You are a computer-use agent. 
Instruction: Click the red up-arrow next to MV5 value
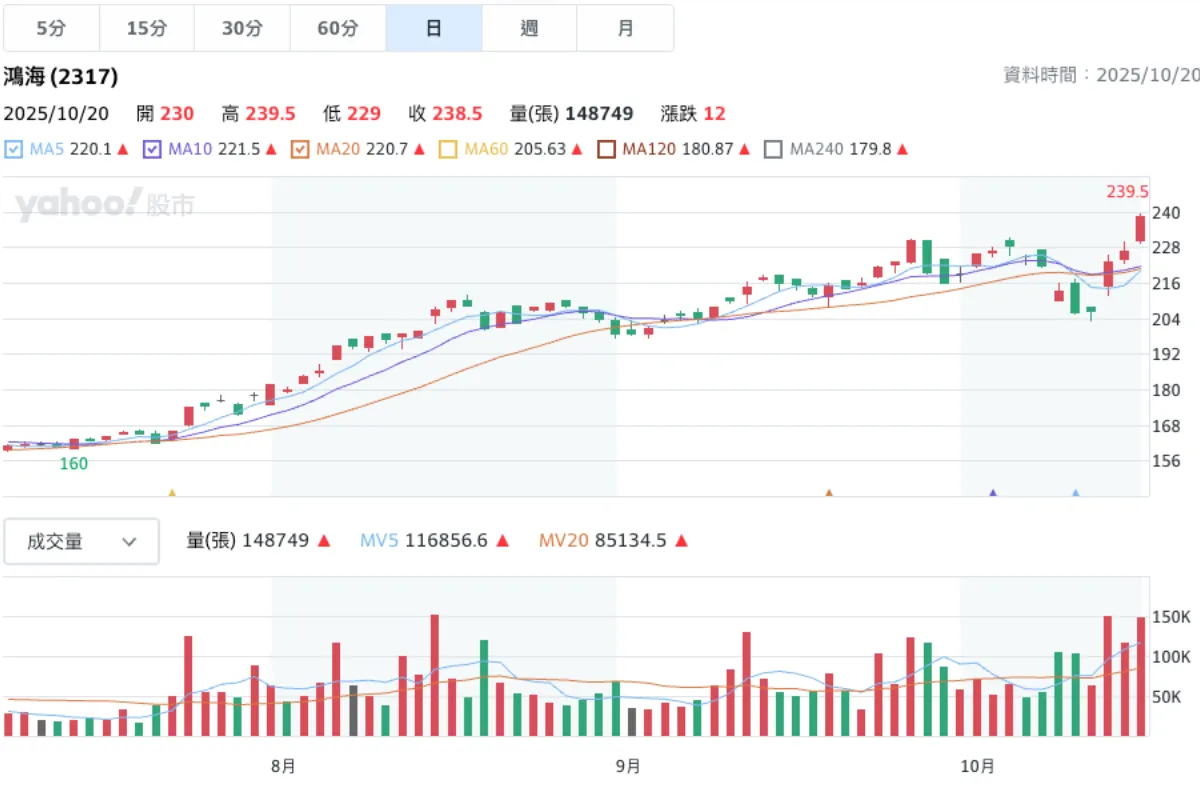[x=503, y=541]
